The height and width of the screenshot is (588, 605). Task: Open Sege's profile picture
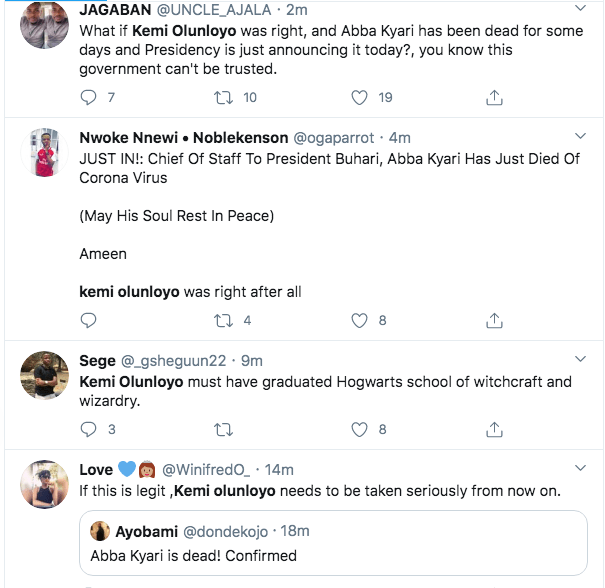[44, 377]
